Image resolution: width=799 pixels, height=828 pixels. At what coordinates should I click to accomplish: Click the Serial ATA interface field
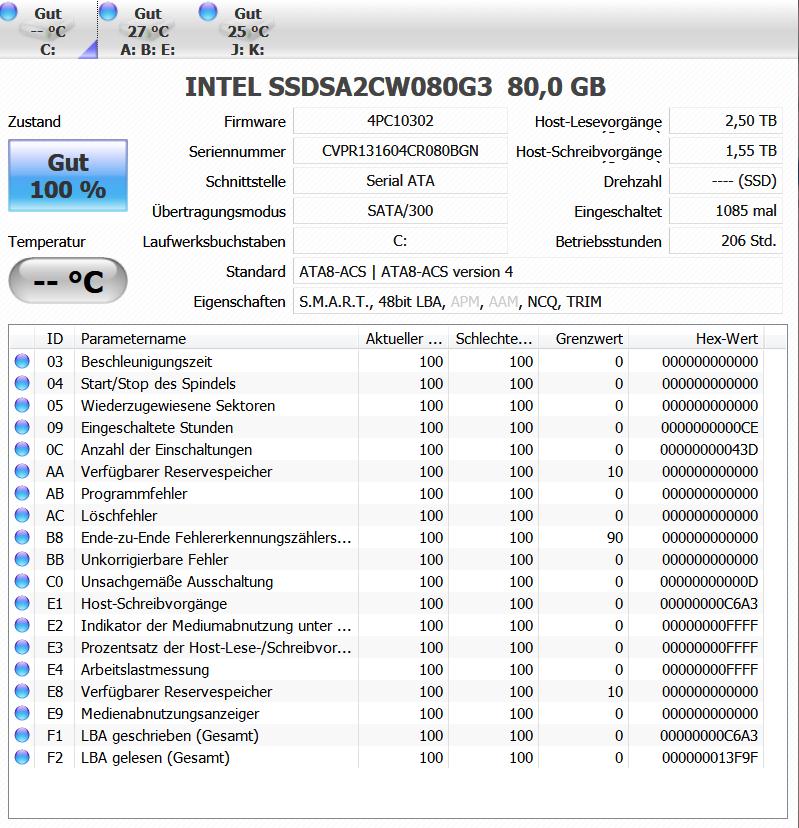click(400, 181)
